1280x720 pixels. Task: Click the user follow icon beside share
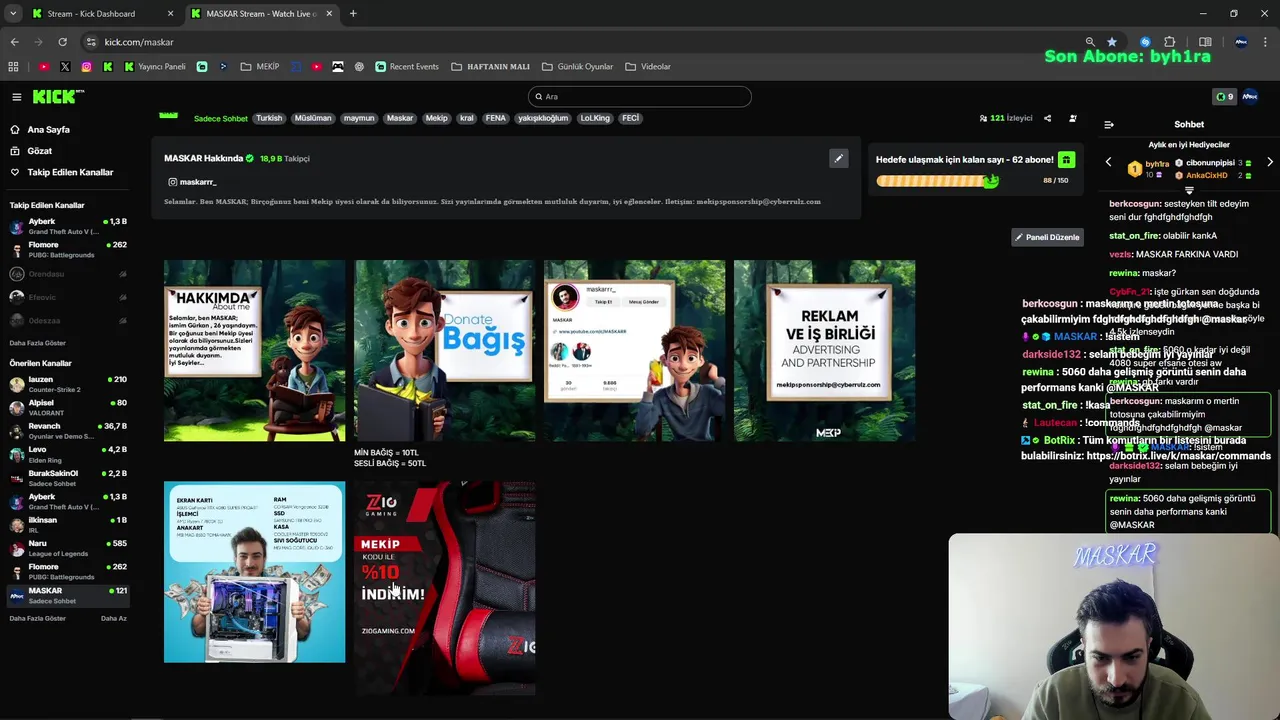pos(1073,118)
